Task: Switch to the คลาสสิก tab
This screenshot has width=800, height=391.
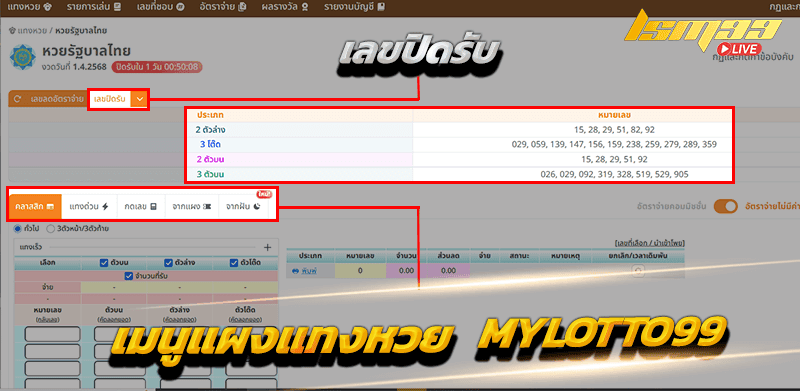Action: [36, 206]
